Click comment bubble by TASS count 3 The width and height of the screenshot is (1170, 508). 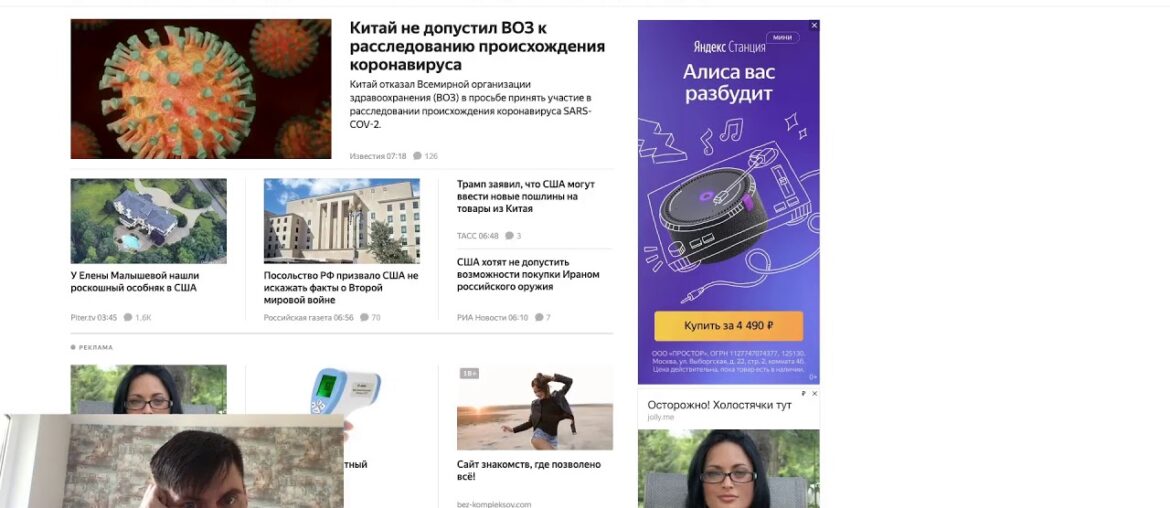509,236
